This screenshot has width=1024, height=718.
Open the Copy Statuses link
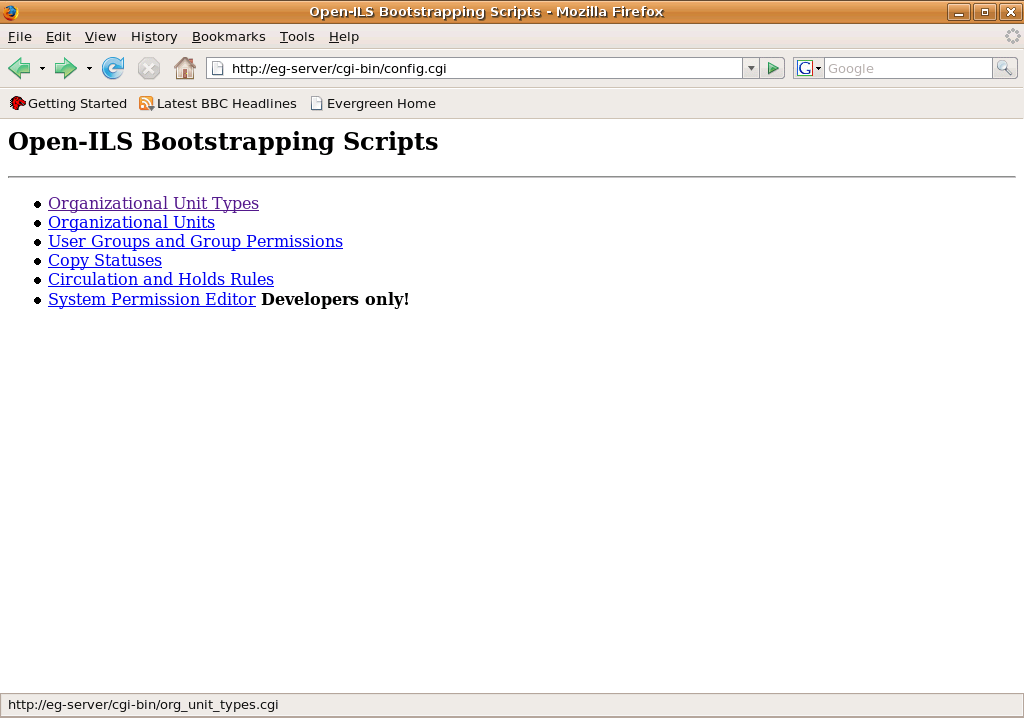point(105,260)
